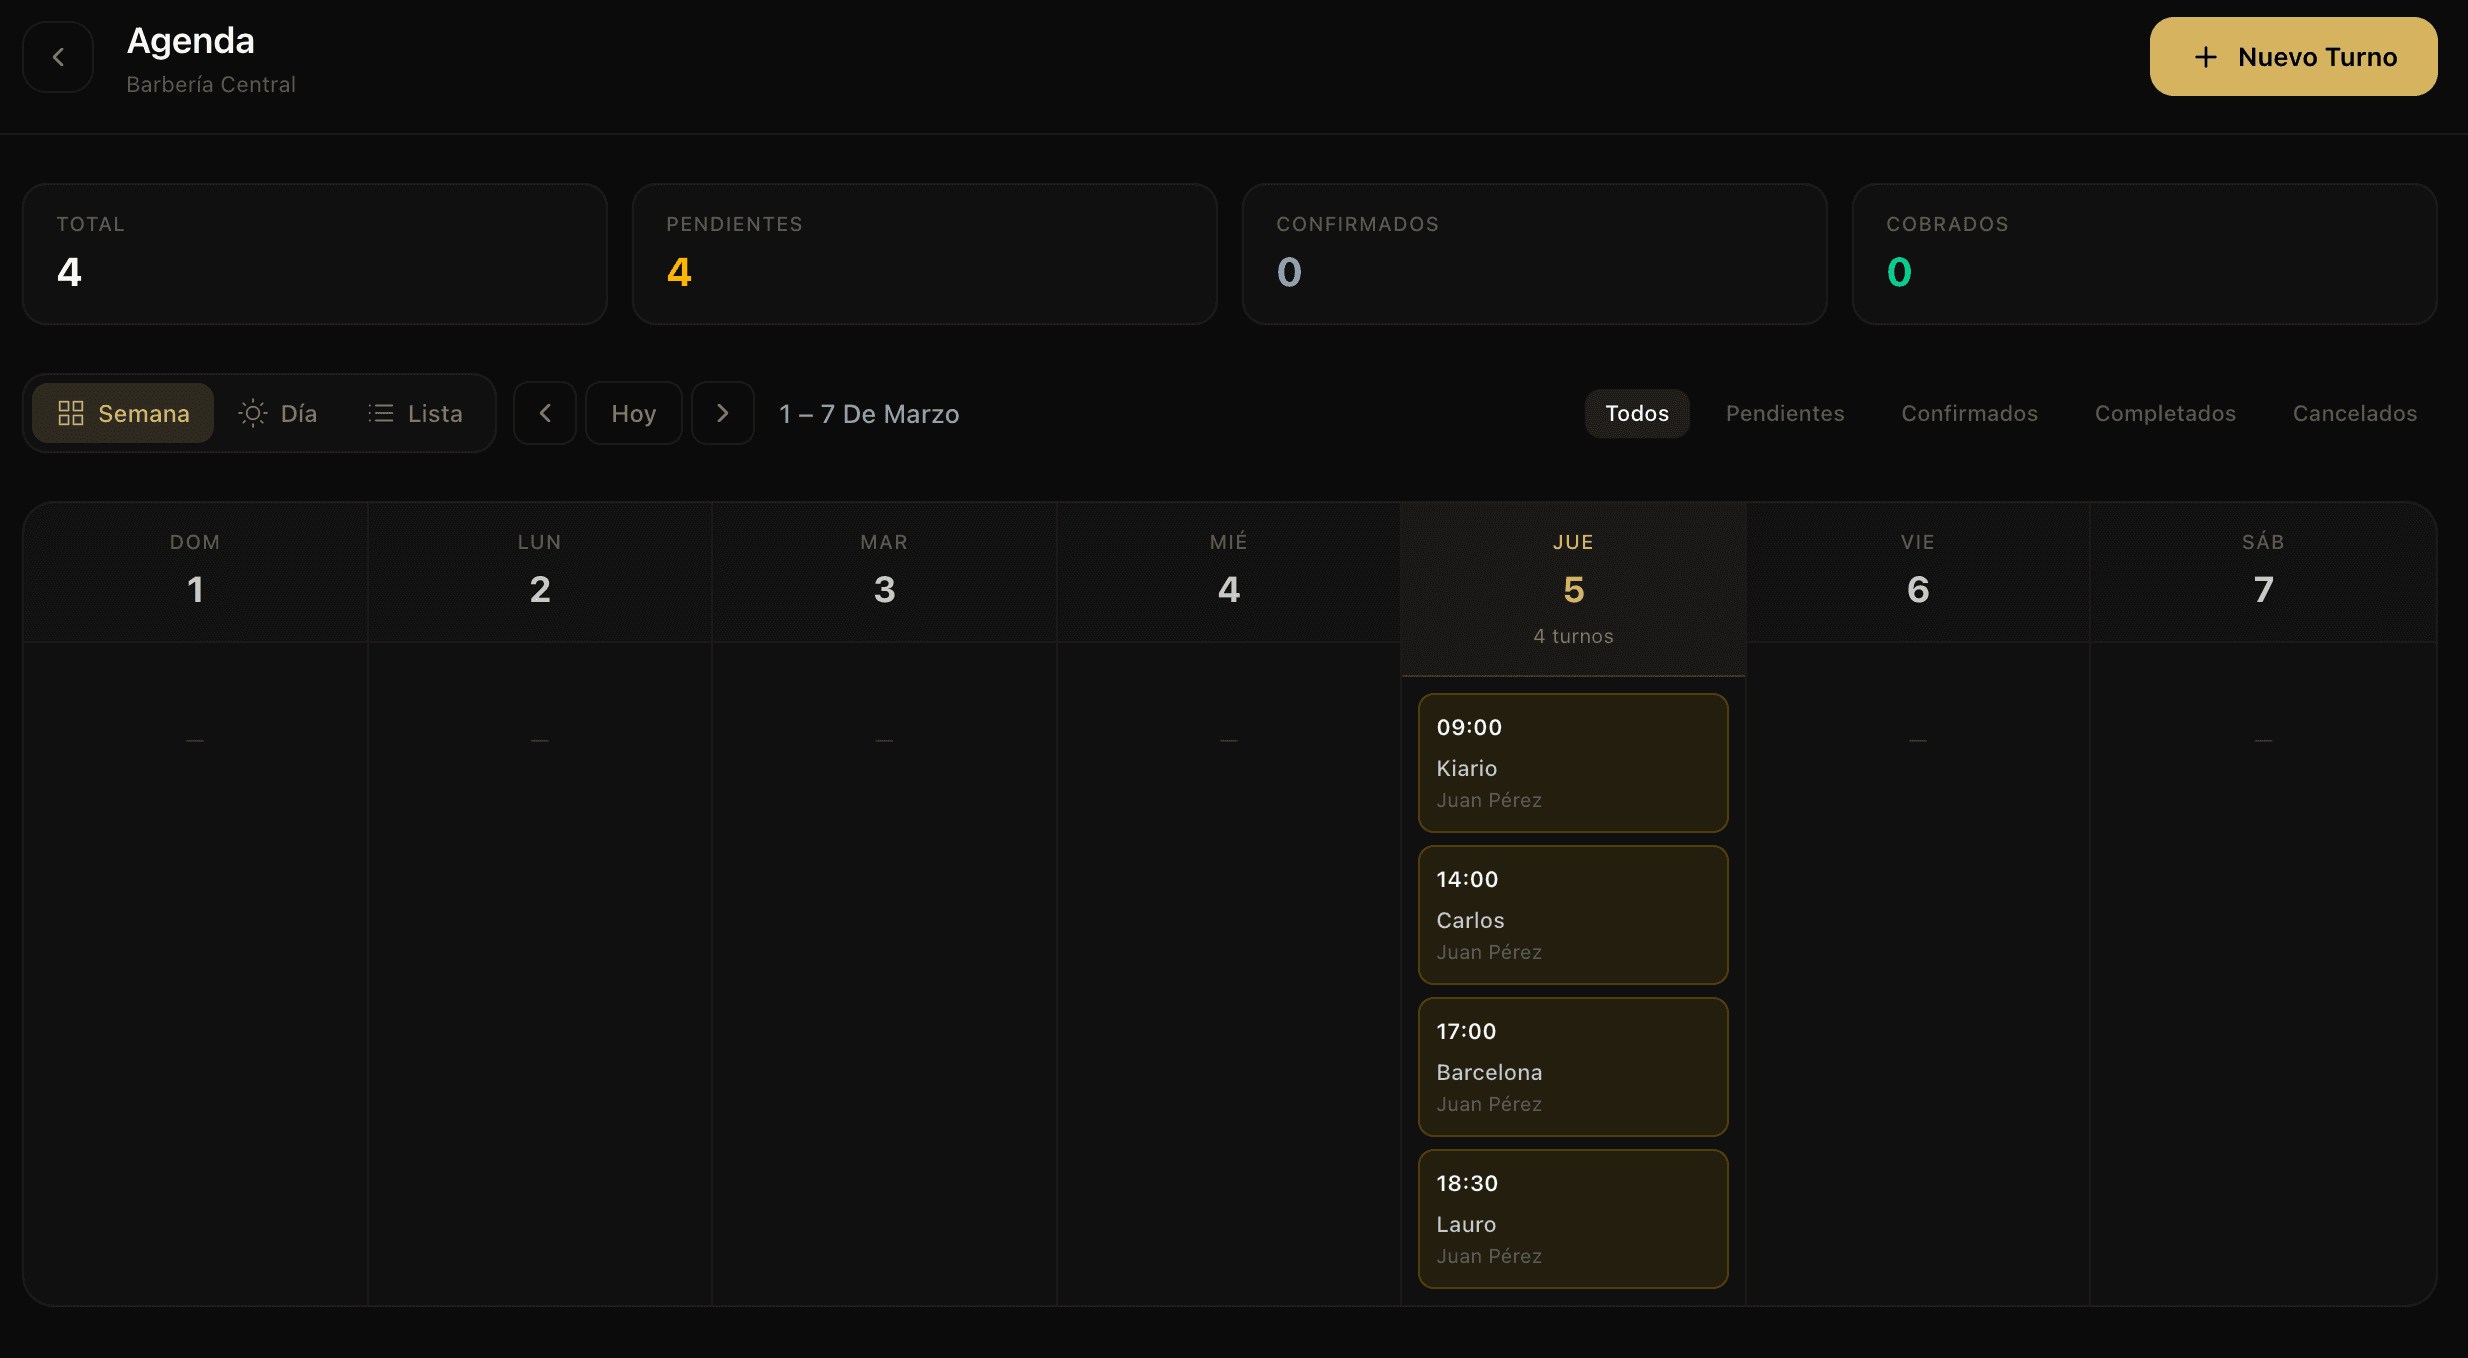Show Confirmados appointments
Image resolution: width=2468 pixels, height=1358 pixels.
tap(1969, 413)
